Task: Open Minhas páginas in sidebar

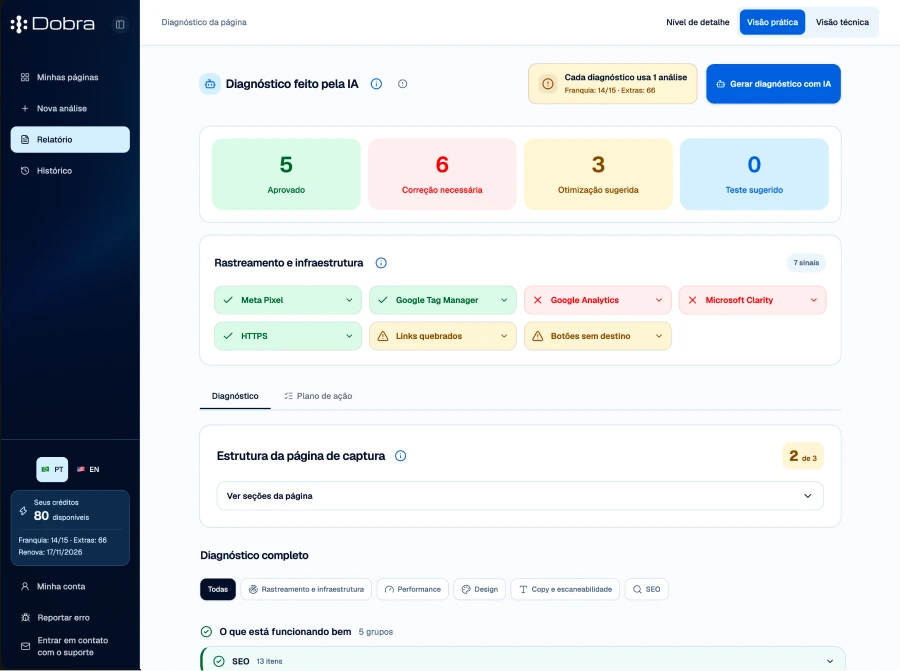Action: [x=70, y=77]
